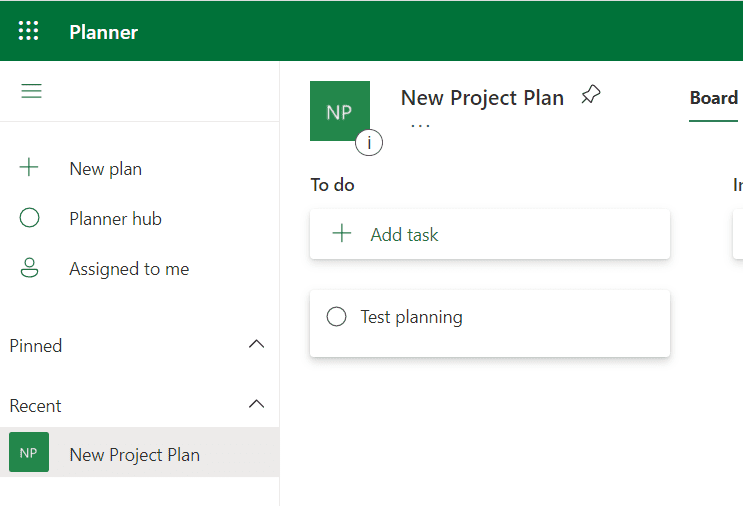Click the large NP plan thumbnail
The image size is (743, 506).
(339, 111)
